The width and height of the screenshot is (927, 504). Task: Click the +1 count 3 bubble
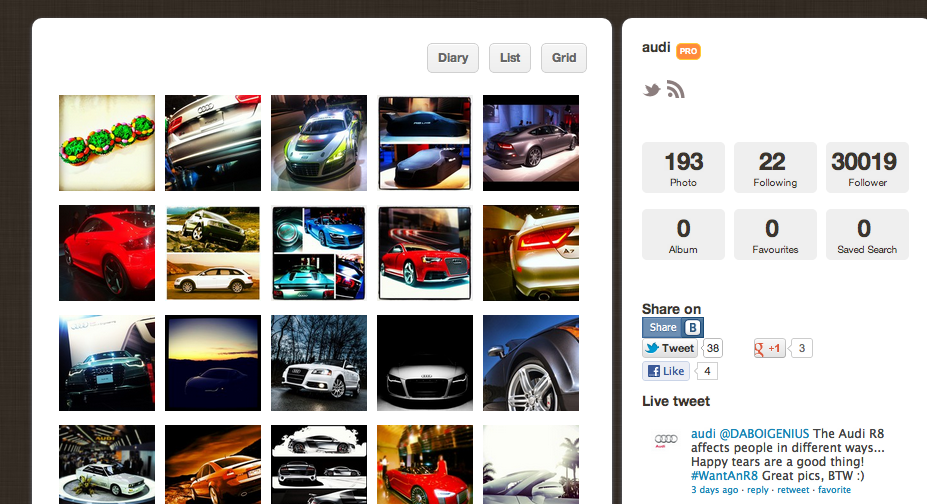click(x=802, y=348)
